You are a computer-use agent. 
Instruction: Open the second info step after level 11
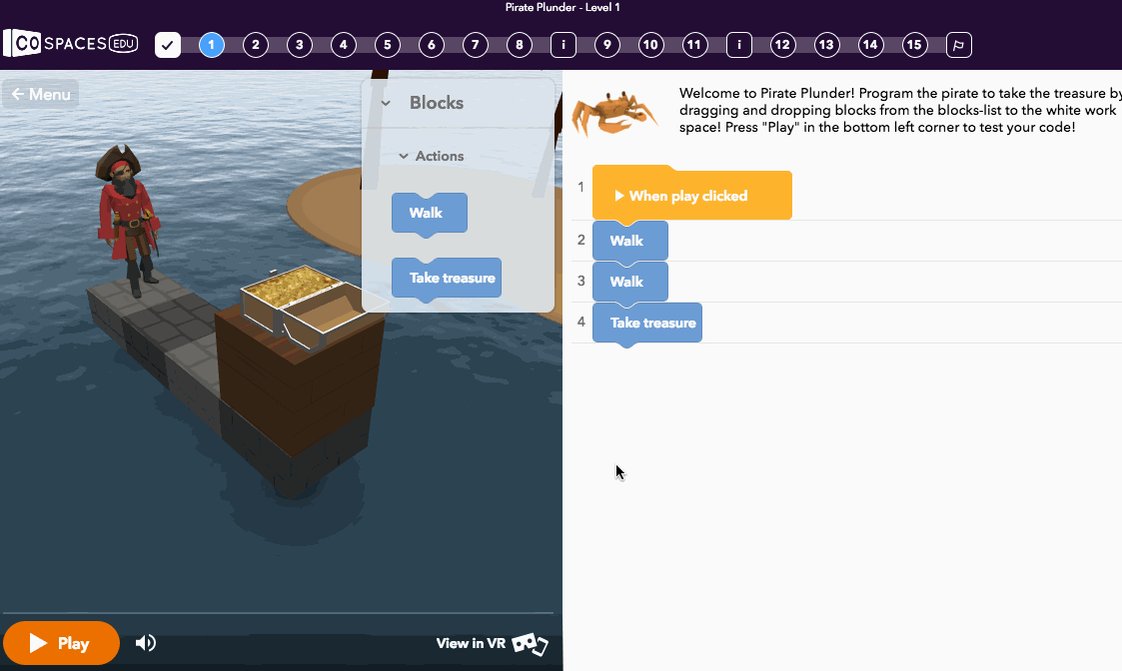coord(739,45)
